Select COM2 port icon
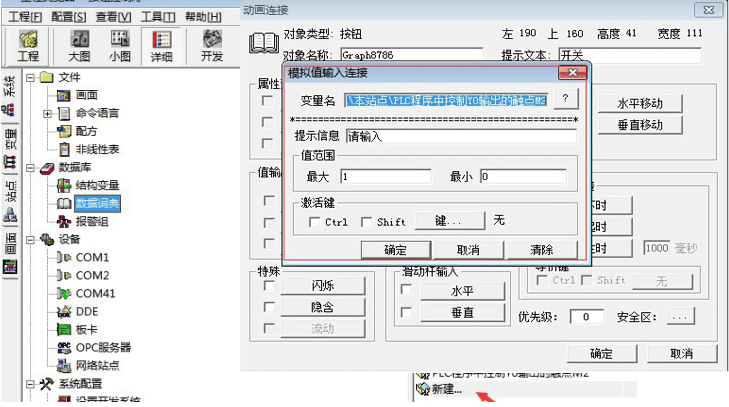 (x=64, y=275)
